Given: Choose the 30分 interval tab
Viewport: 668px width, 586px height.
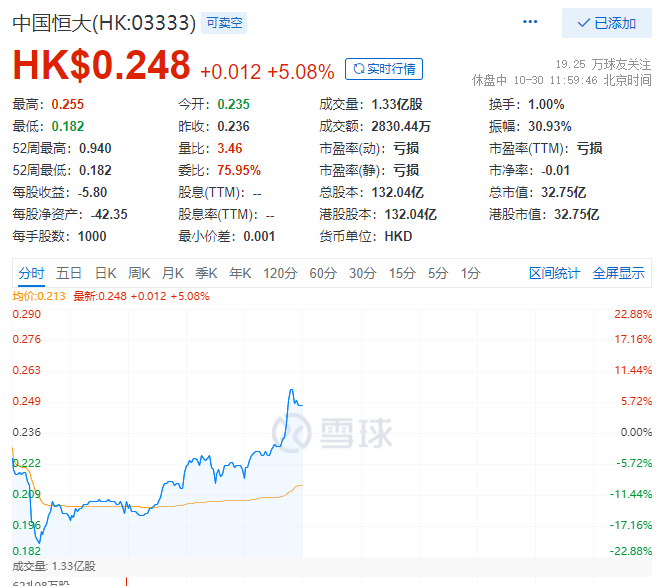Looking at the screenshot, I should [363, 273].
